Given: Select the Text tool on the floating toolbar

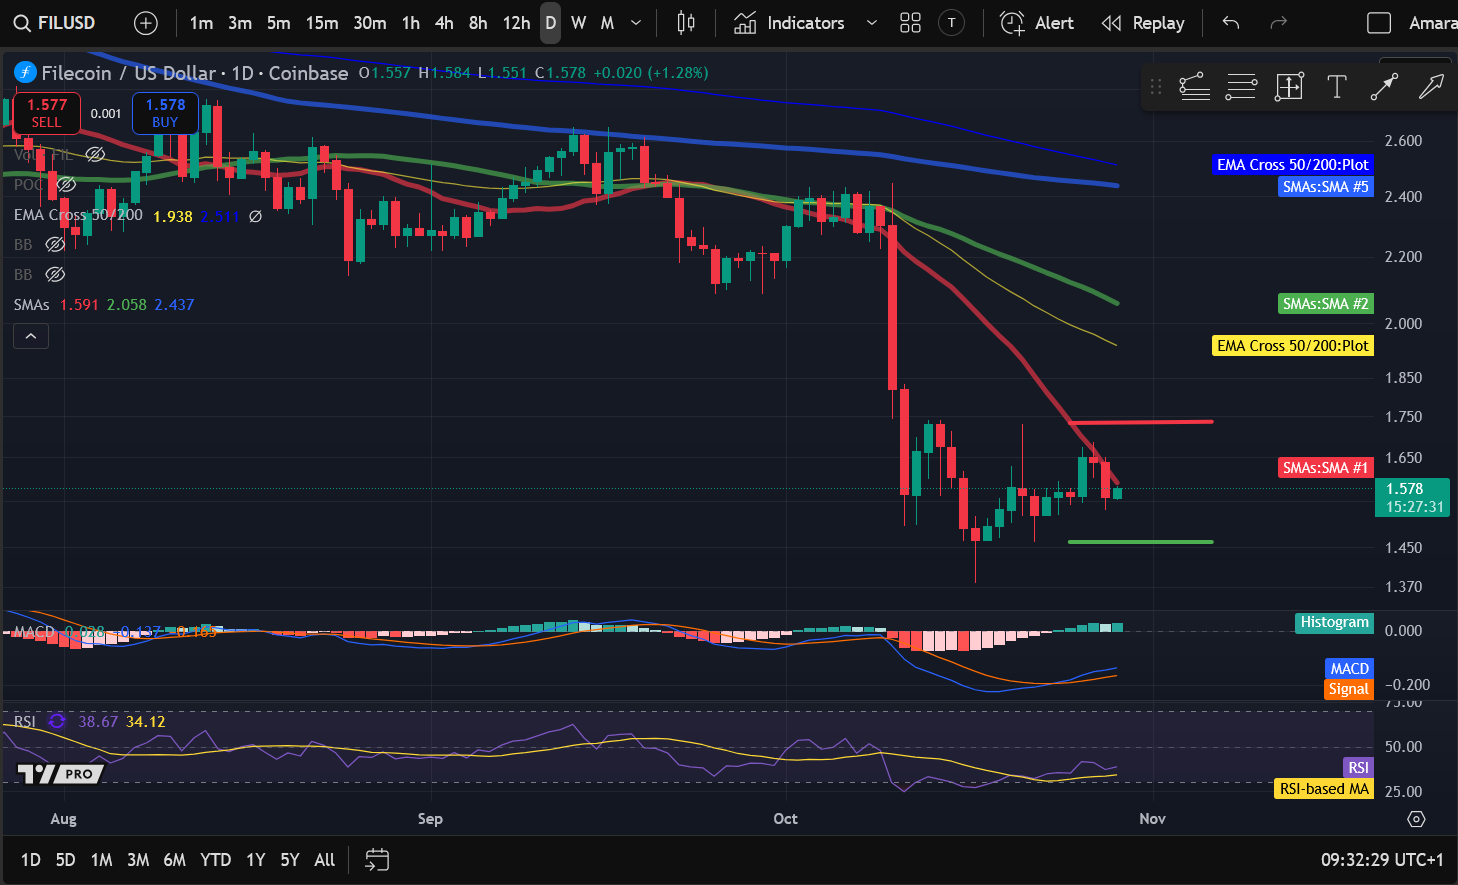Looking at the screenshot, I should [1337, 87].
